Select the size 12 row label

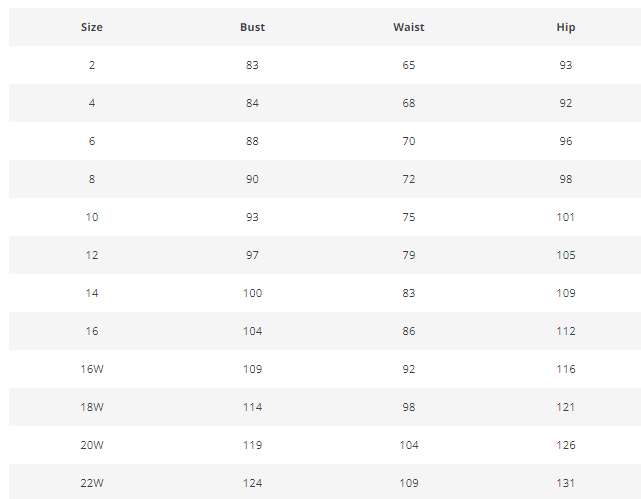pyautogui.click(x=92, y=255)
